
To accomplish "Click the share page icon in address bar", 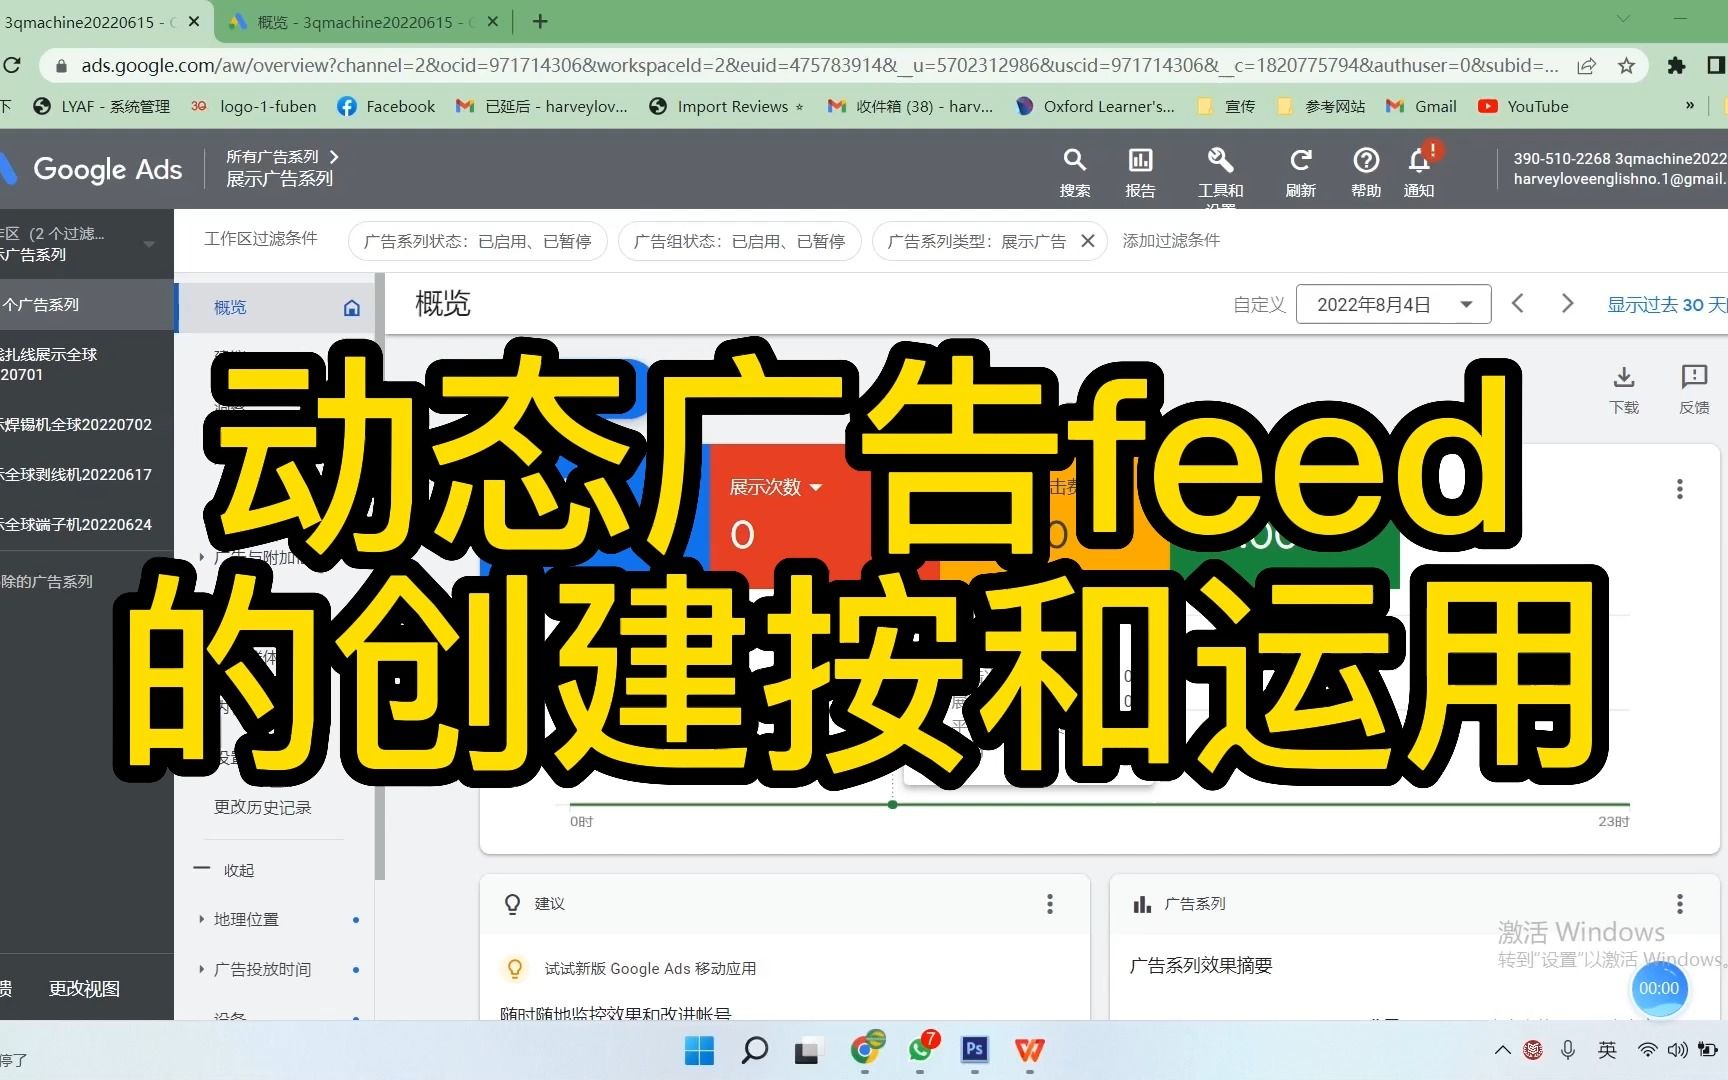I will click(x=1587, y=66).
